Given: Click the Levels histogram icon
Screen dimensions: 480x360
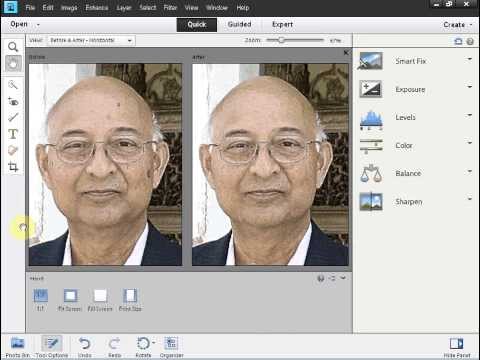Looking at the screenshot, I should click(x=371, y=120).
